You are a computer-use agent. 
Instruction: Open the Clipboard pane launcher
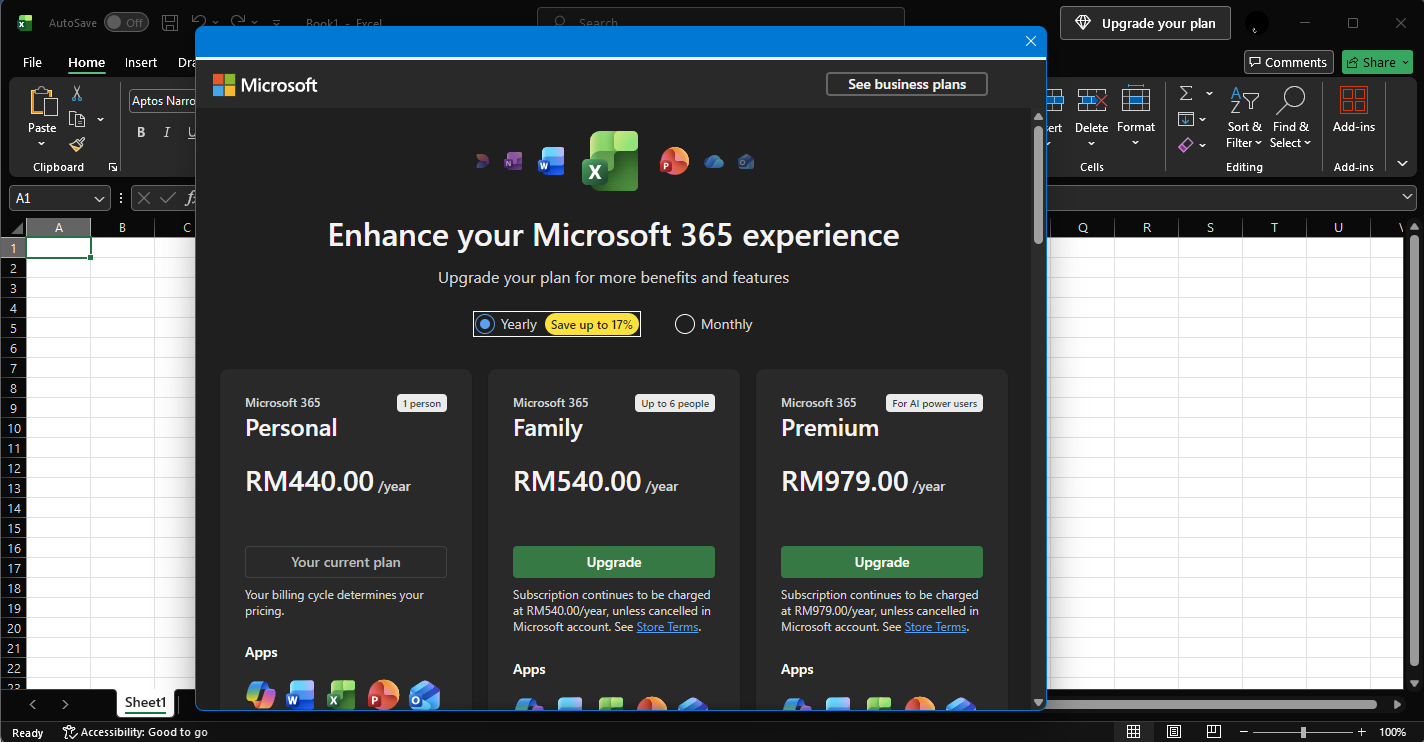(x=112, y=167)
